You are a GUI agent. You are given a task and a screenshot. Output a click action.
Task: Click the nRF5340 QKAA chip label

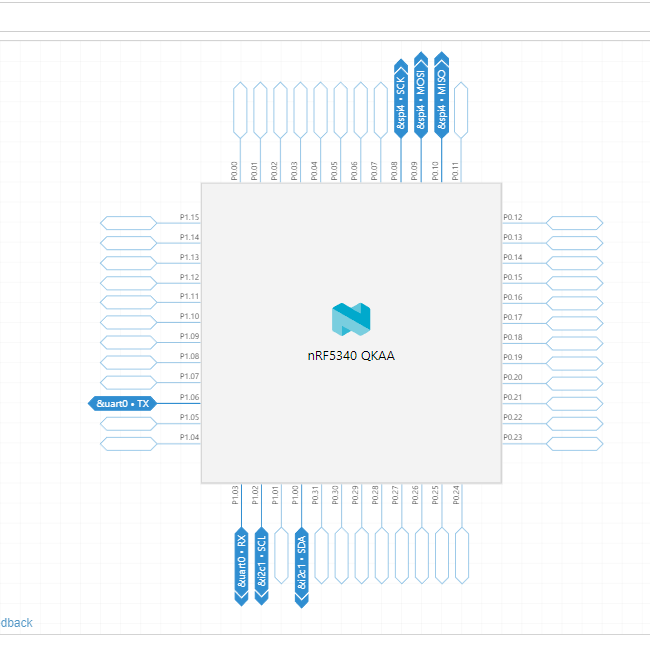351,356
